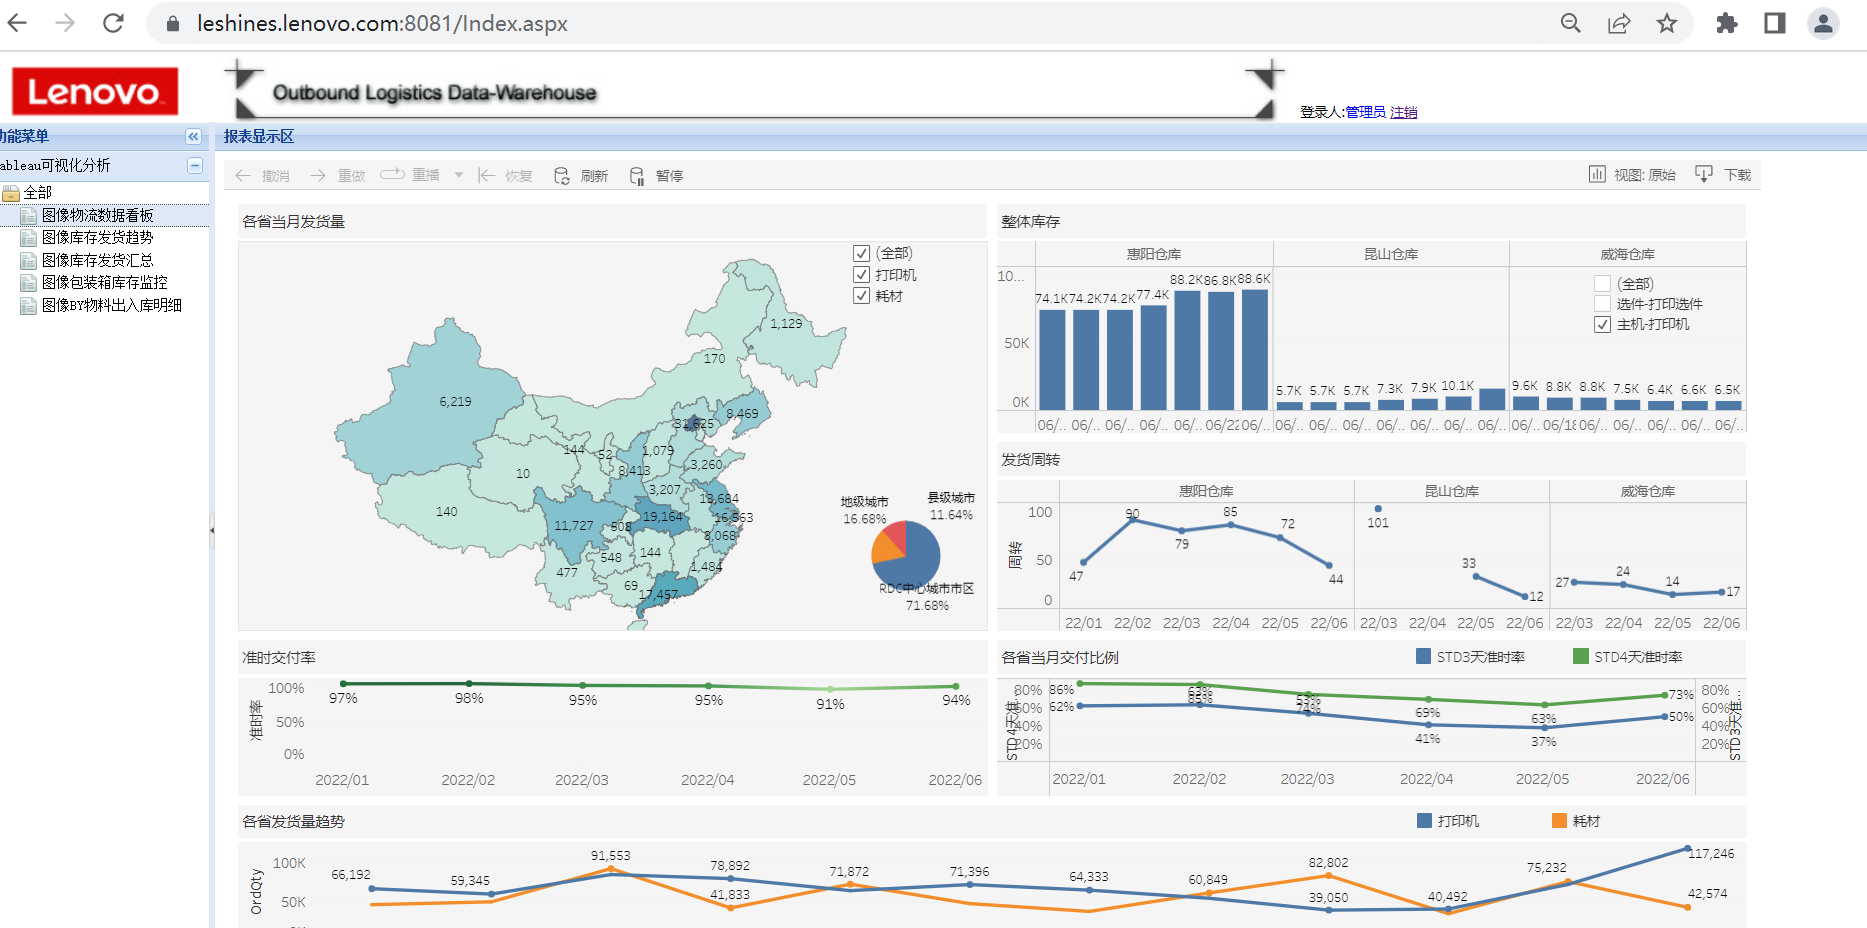Screen dimensions: 1867x928
Task: Click the pause (暂停) updates icon
Action: coord(637,176)
